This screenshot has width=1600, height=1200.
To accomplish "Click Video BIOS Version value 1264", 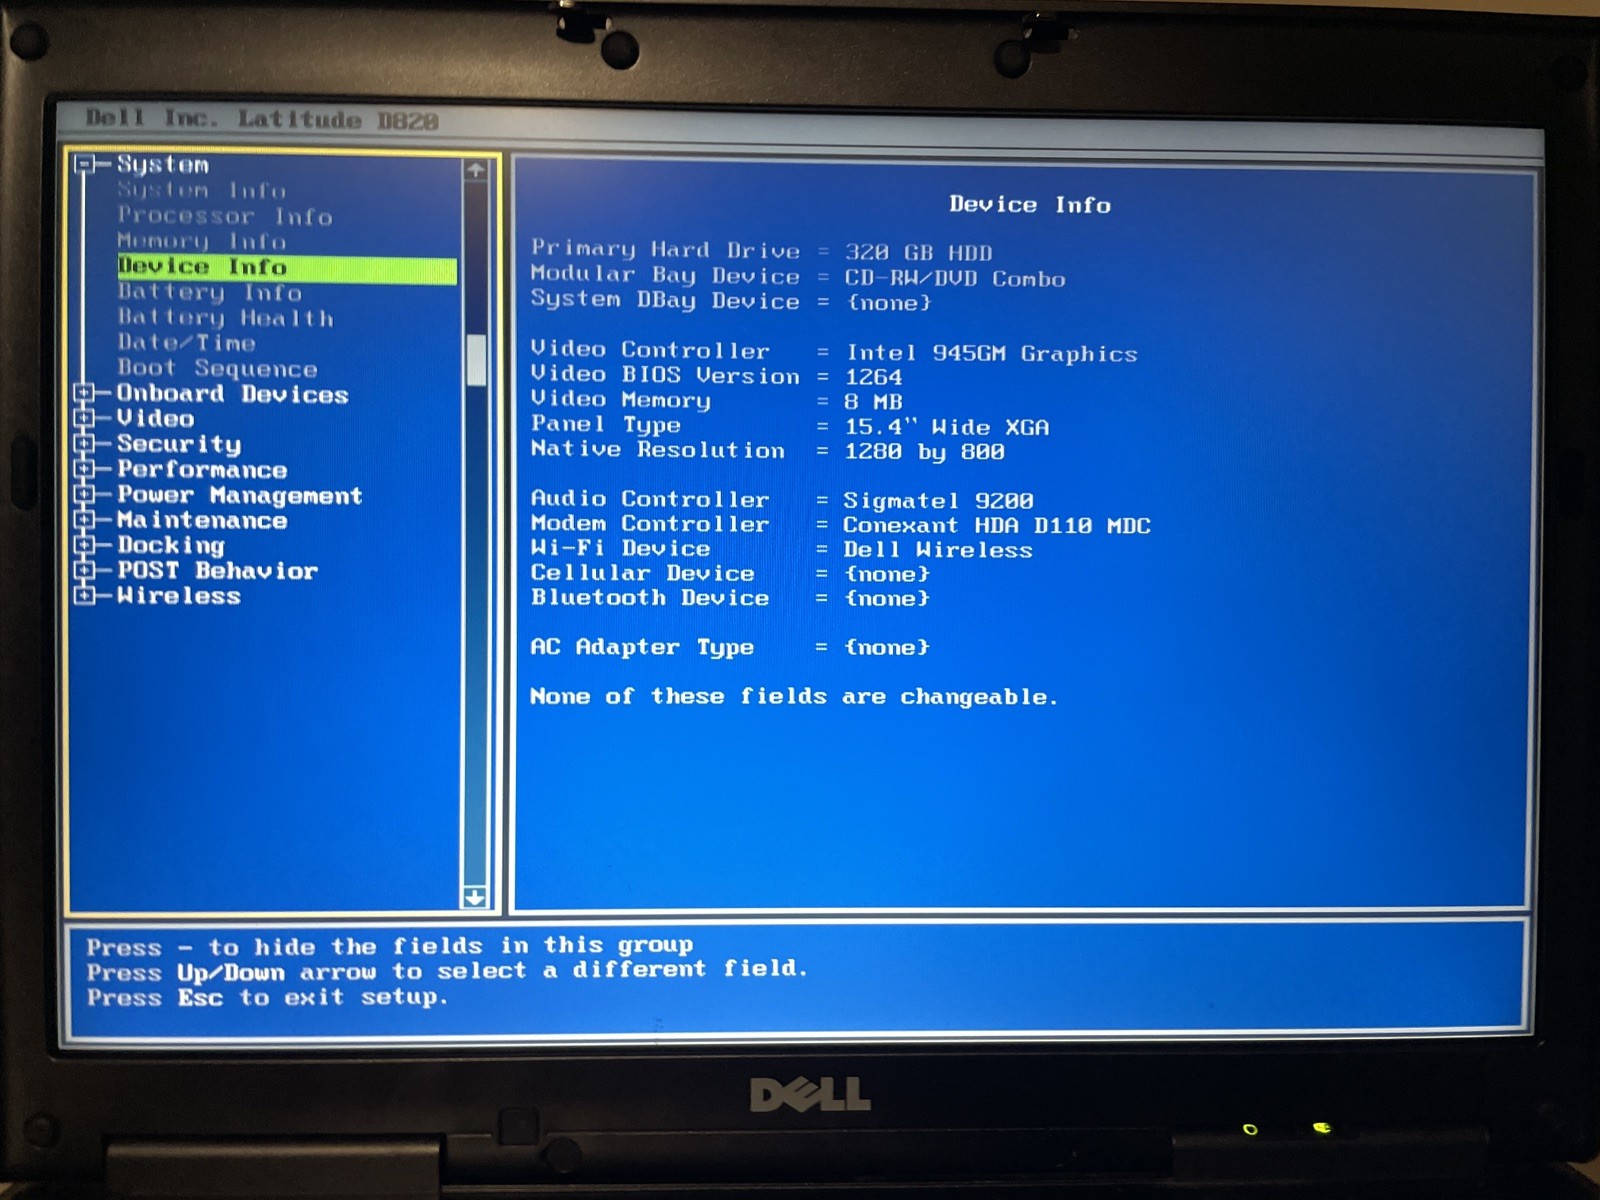I will [x=874, y=378].
